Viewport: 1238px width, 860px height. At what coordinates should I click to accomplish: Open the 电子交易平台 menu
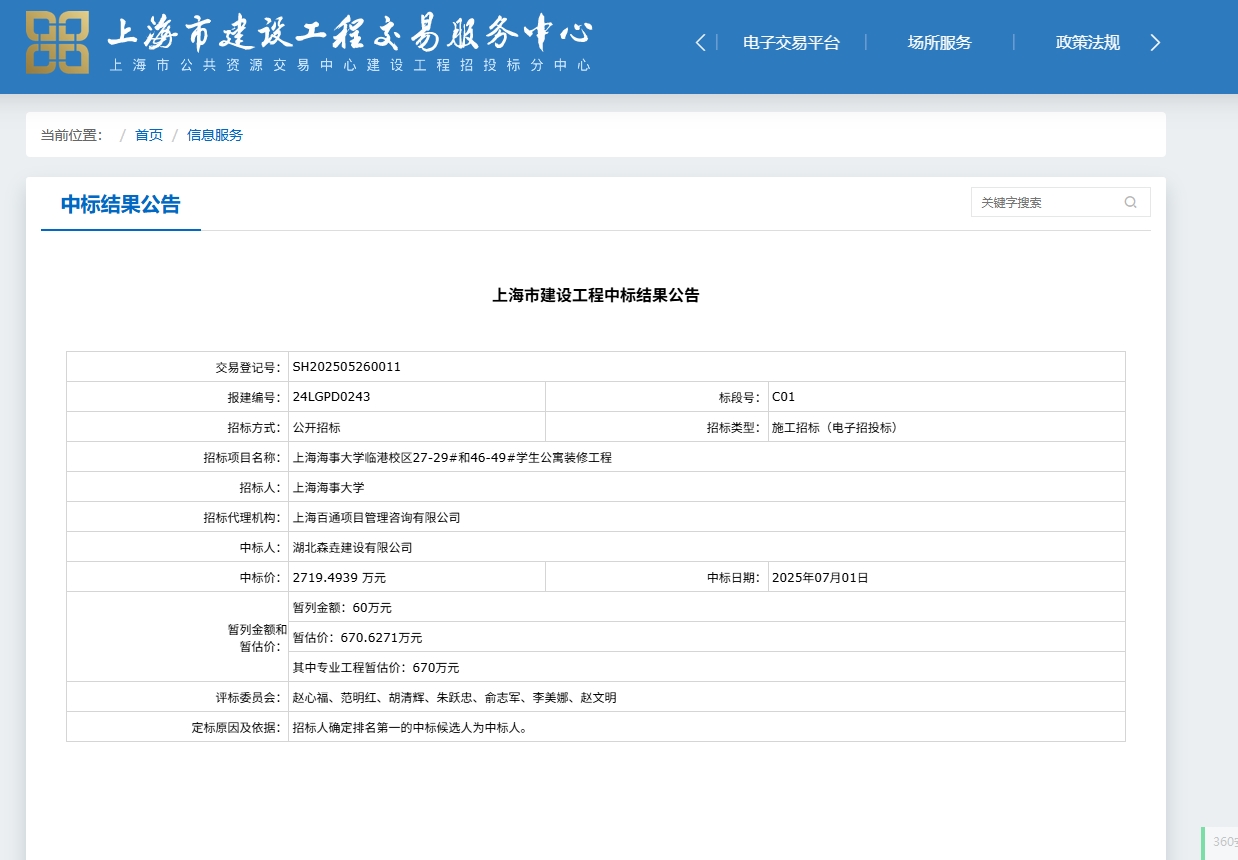[x=789, y=43]
